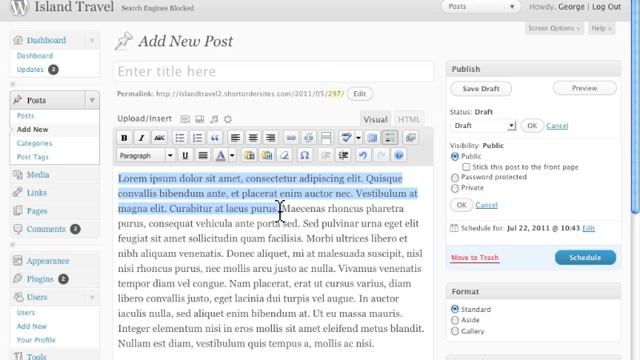Screen dimensions: 640x360
Task: Paste from Word icon
Action: click(267, 156)
